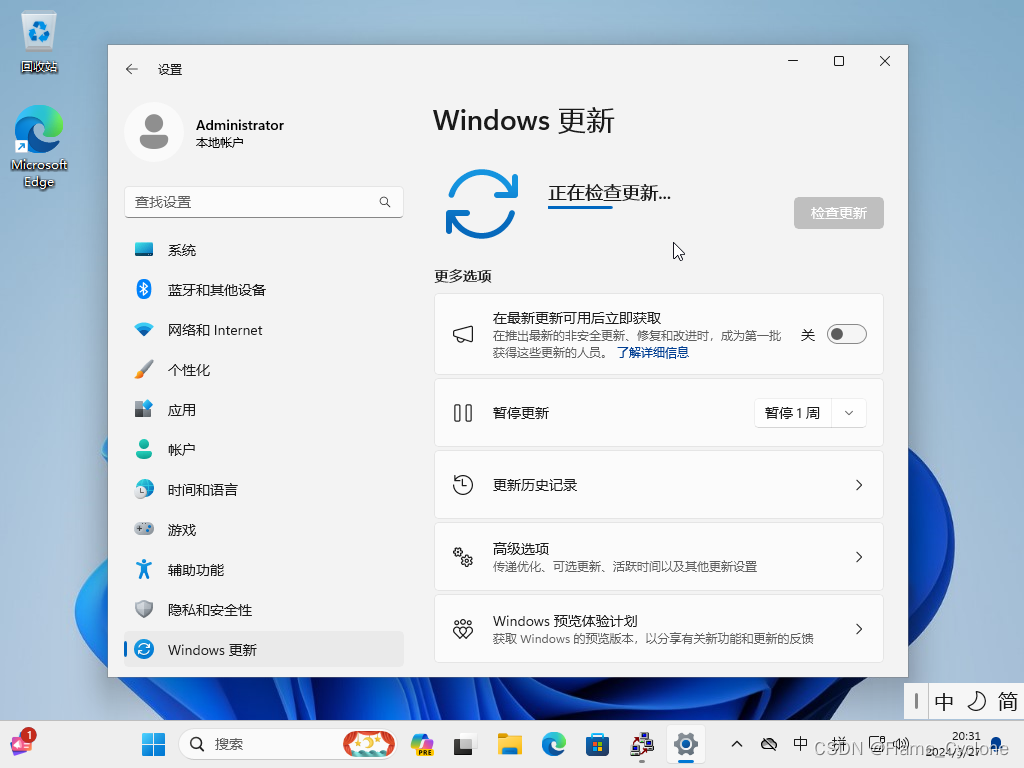
Task: Open 高级选项 chevron
Action: pyautogui.click(x=859, y=557)
